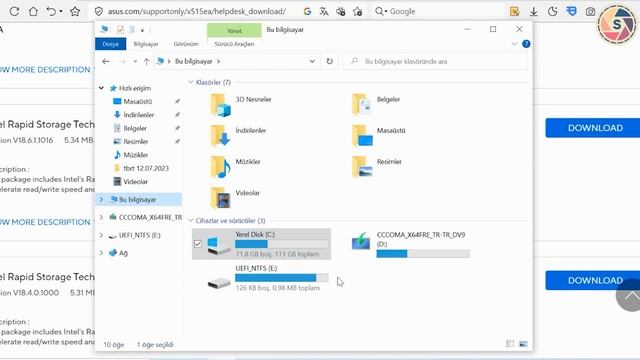Click the Google G icon in address bar

pos(307,11)
